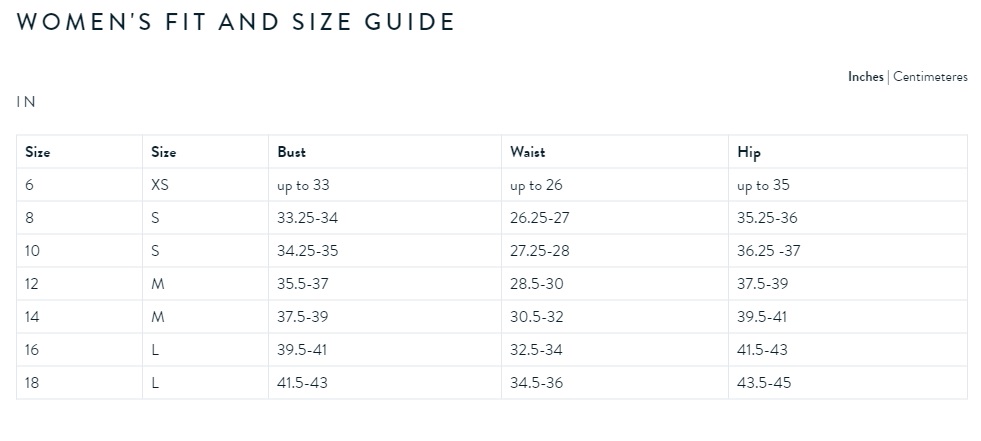Click the 'up to 26' waist cell
The width and height of the screenshot is (981, 441).
pyautogui.click(x=536, y=185)
